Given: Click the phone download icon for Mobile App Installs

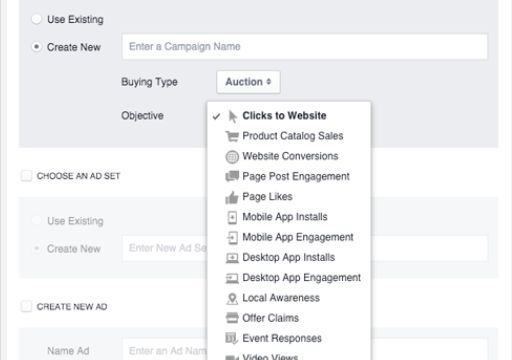Looking at the screenshot, I should click(232, 217).
